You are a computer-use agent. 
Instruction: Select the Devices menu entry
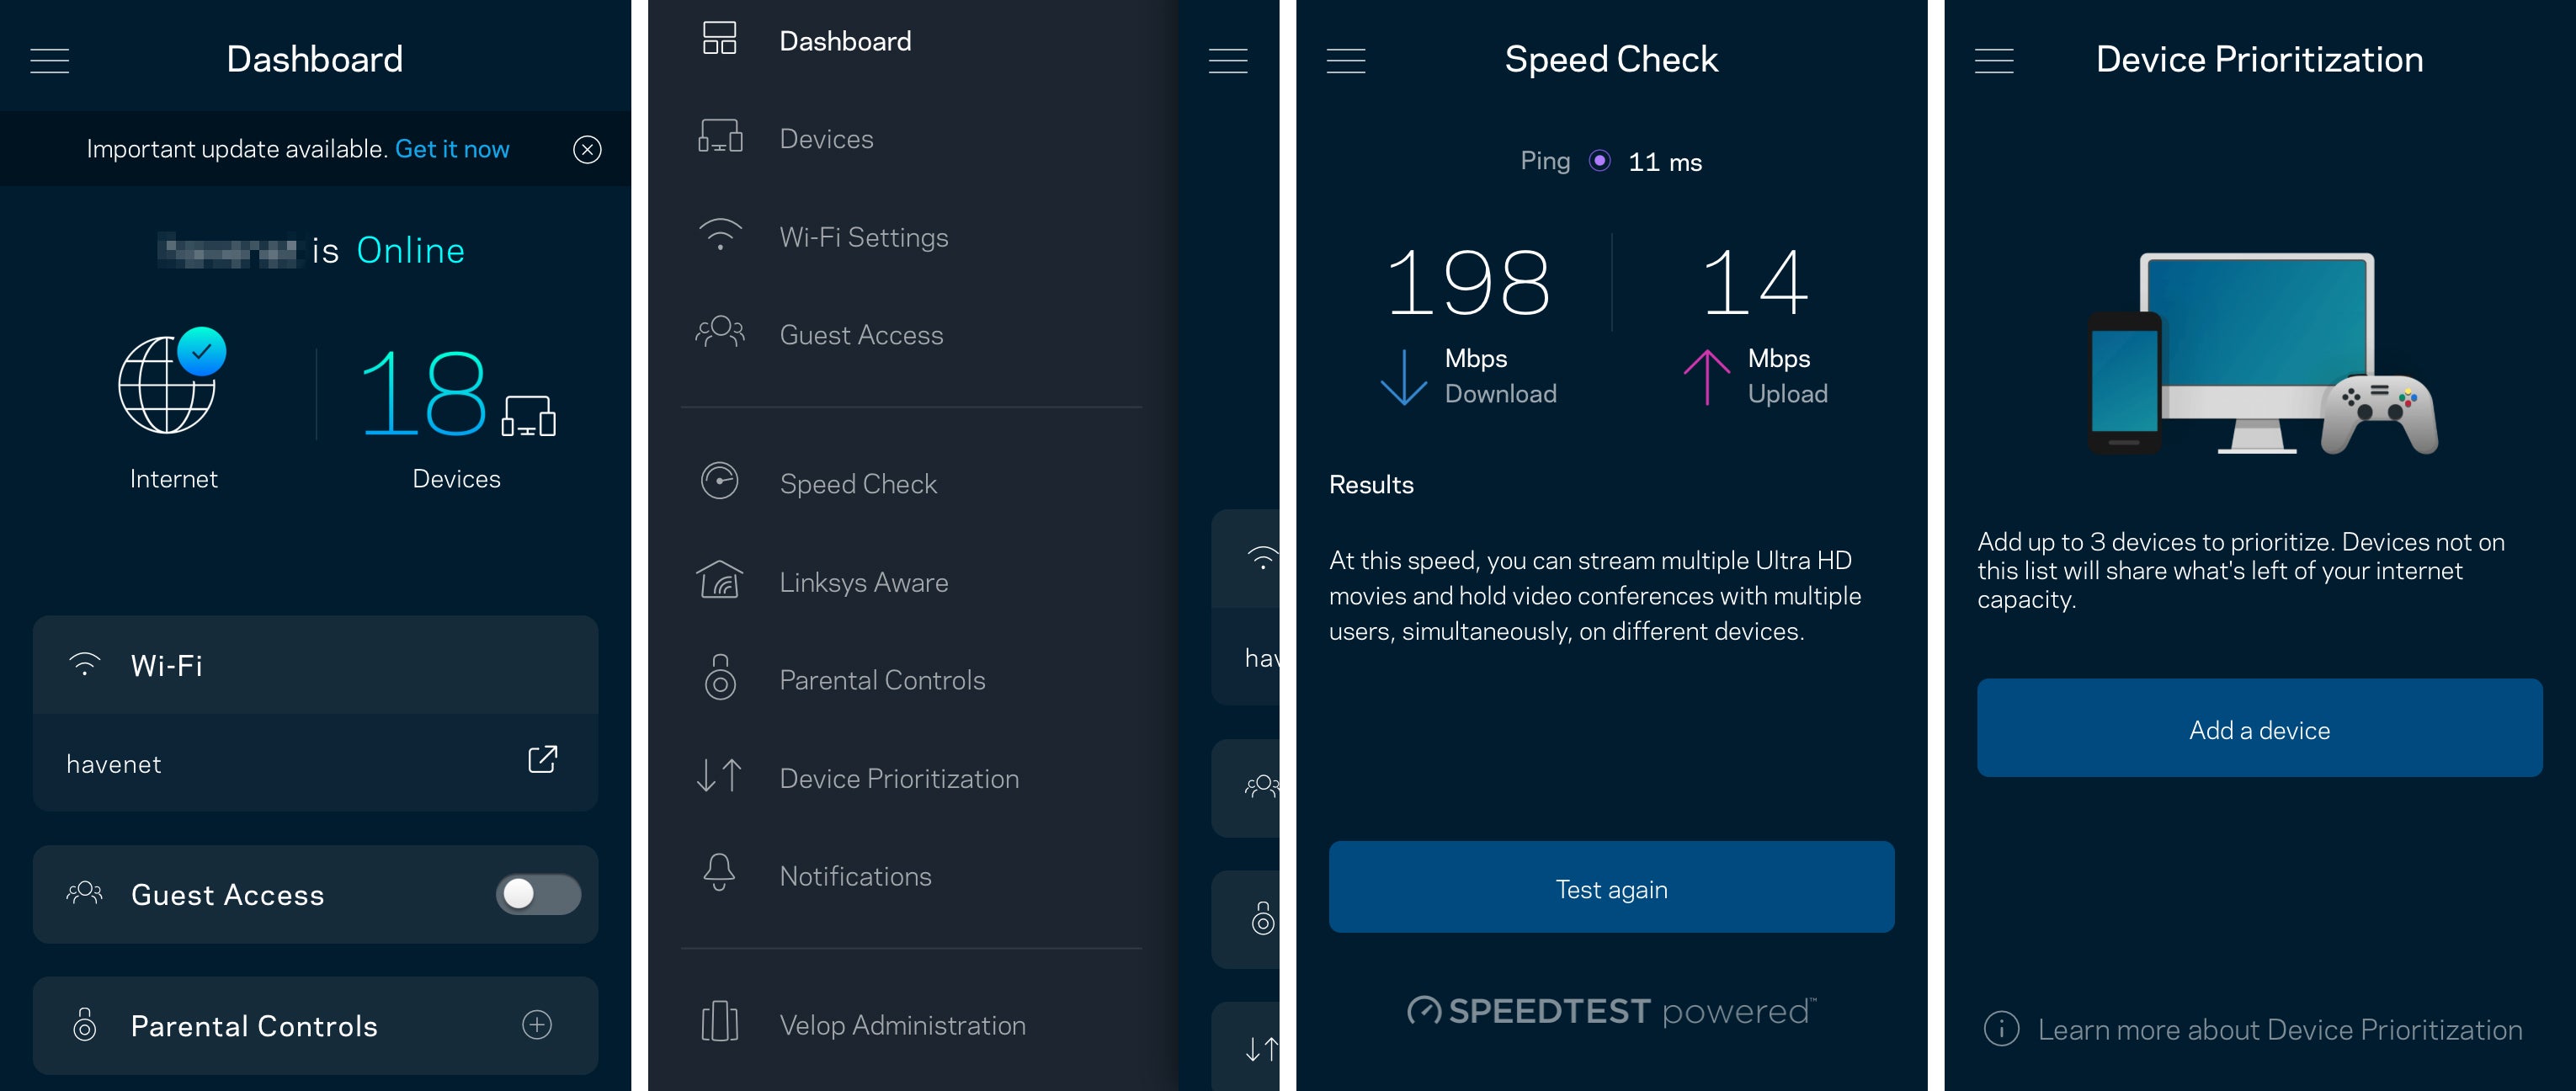point(828,138)
